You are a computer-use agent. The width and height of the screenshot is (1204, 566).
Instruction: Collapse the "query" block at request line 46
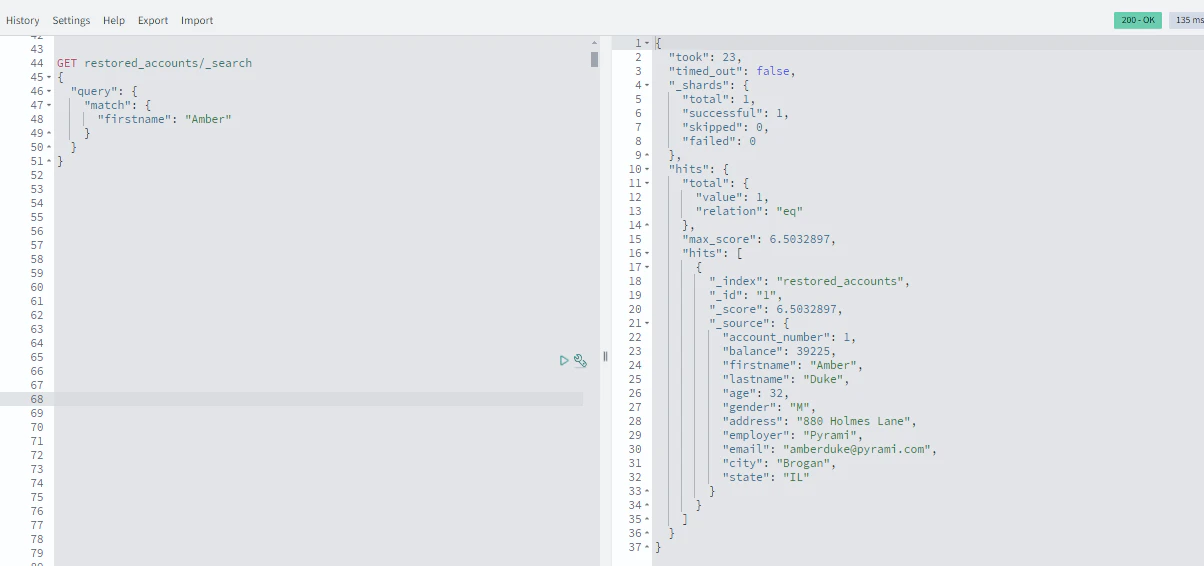(x=49, y=91)
